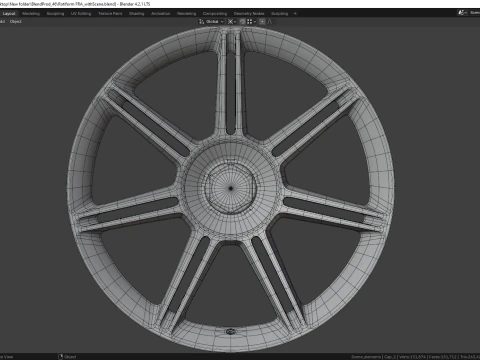Click the center hub of the wheel mesh
The height and width of the screenshot is (360, 480).
click(x=231, y=188)
